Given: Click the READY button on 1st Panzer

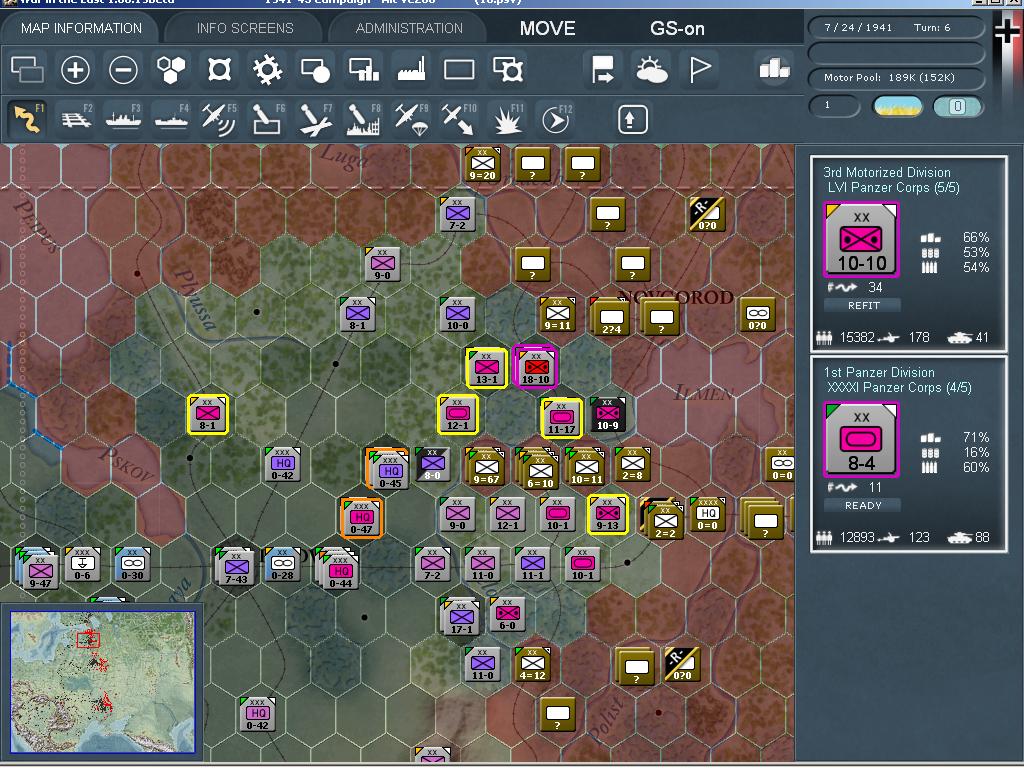Looking at the screenshot, I should pyautogui.click(x=863, y=505).
